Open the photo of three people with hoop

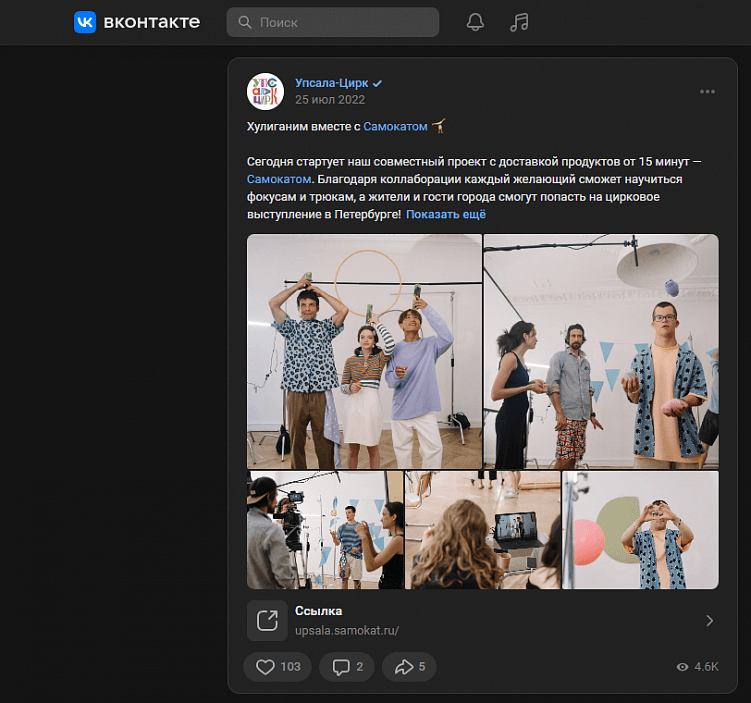[365, 351]
